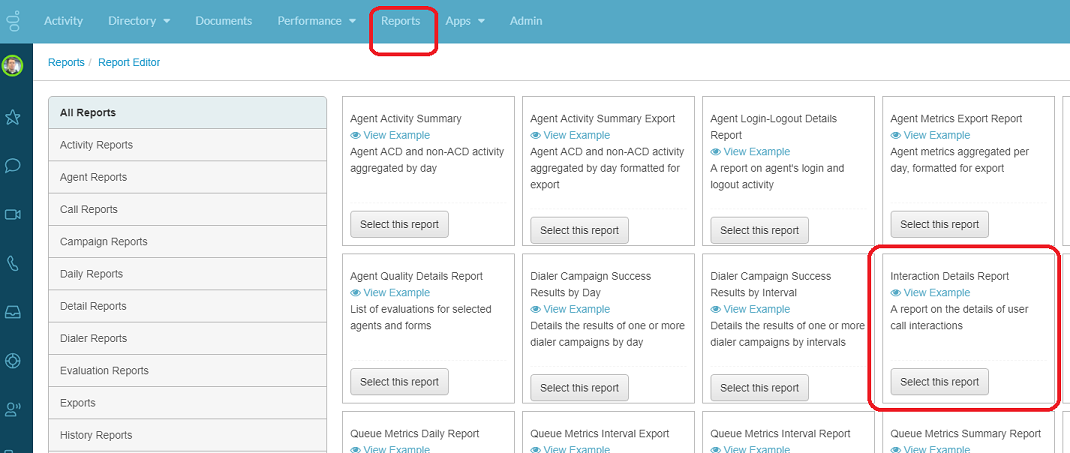Open agent headset icon in sidebar
The width and height of the screenshot is (1070, 453).
pos(12,409)
